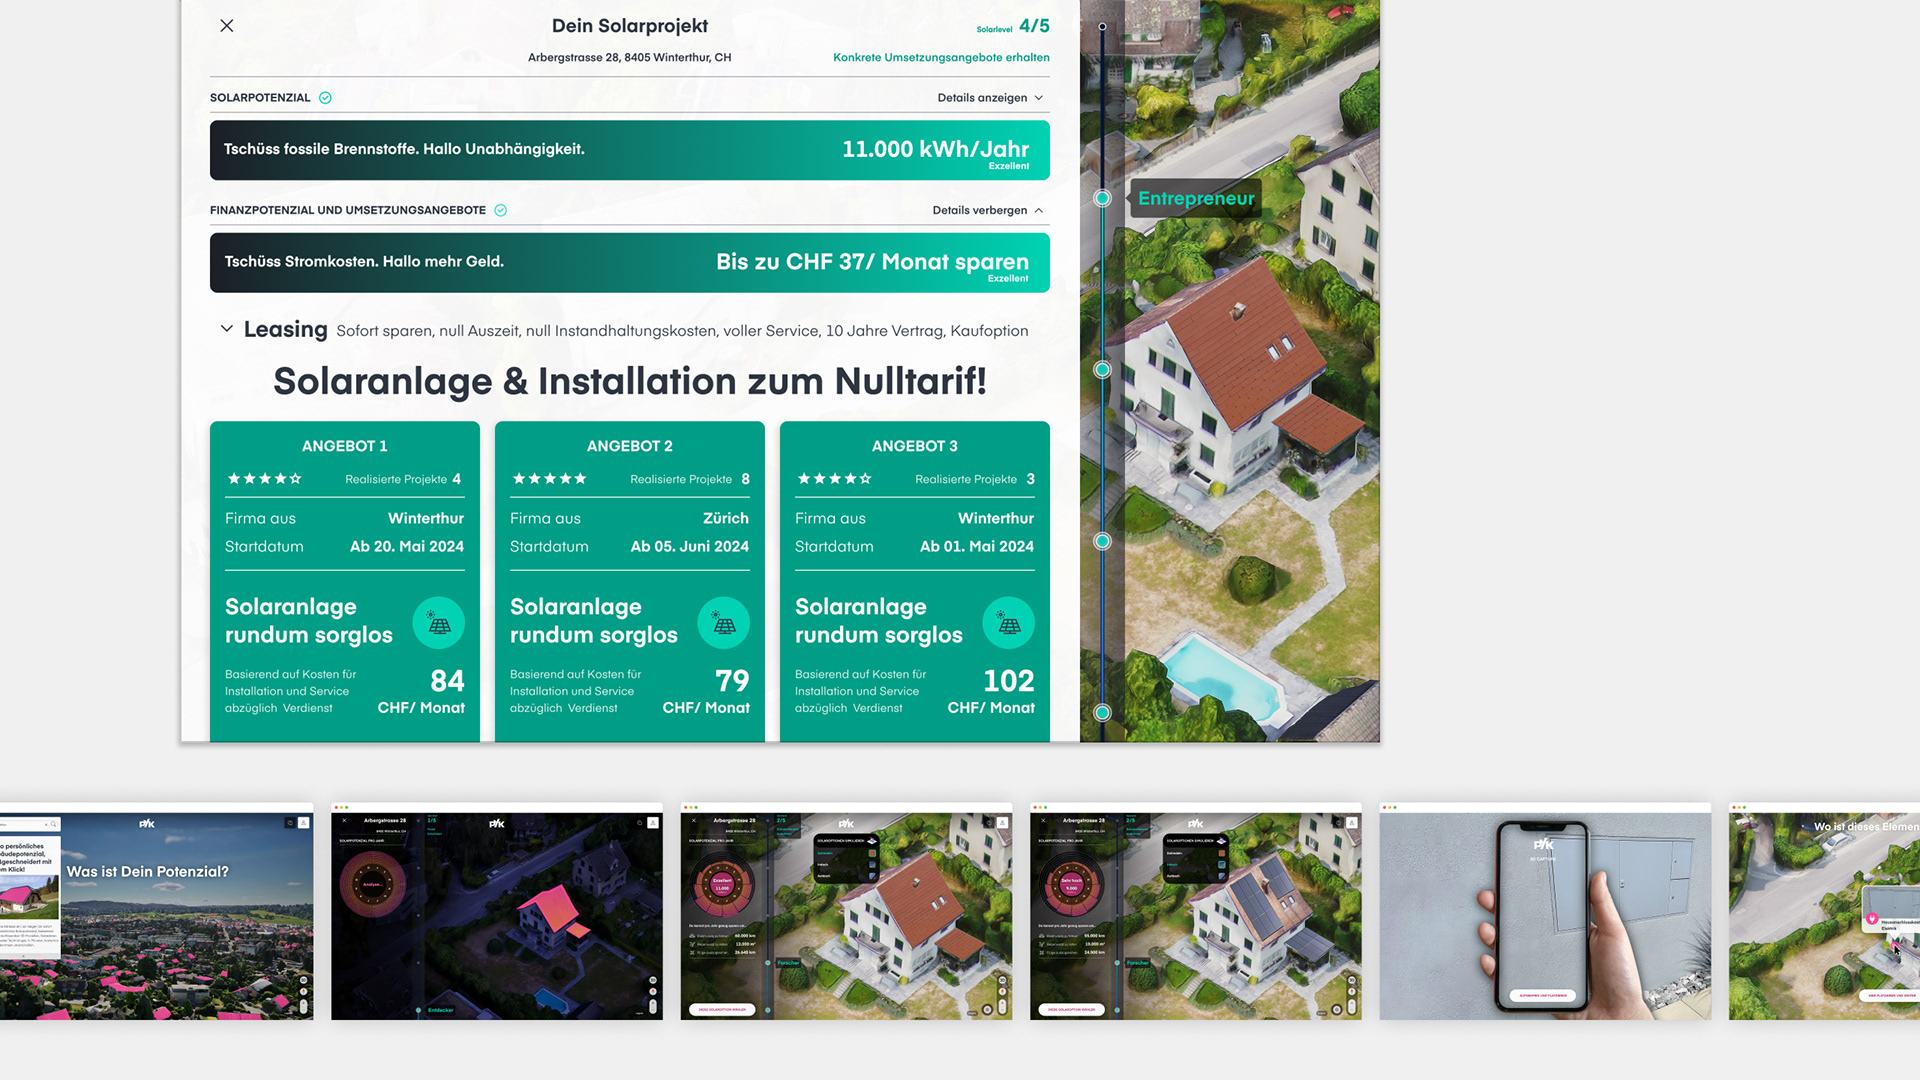Click Konkrete Umsetzungsangebote erhalten link

tap(941, 58)
